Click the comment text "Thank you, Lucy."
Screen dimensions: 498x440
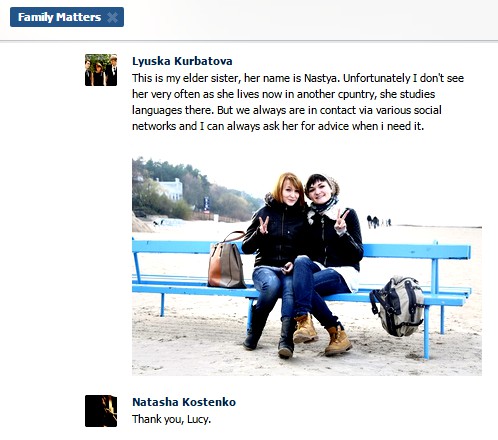[x=171, y=419]
